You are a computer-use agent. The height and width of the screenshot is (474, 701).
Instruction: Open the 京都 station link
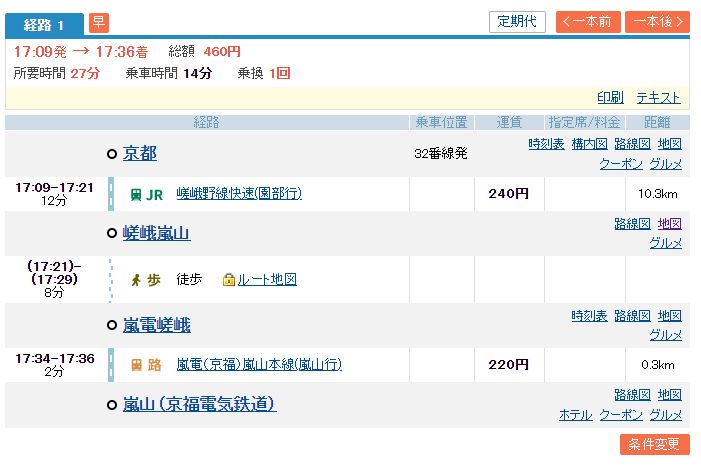140,154
